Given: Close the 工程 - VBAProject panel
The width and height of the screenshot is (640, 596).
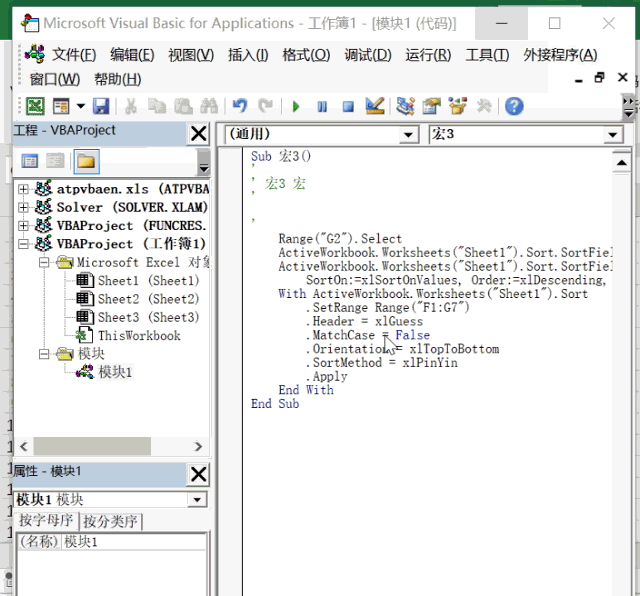Looking at the screenshot, I should (x=198, y=133).
